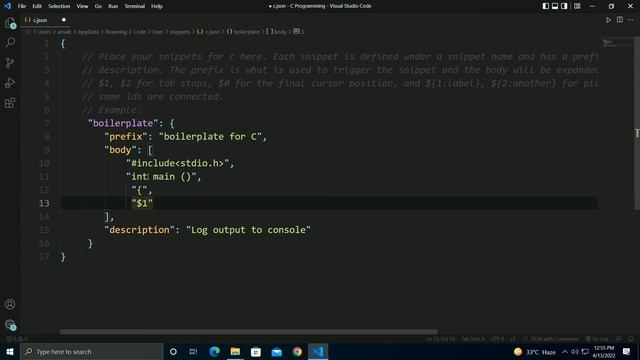
Task: Click the VS Code icon on the taskbar
Action: point(318,352)
